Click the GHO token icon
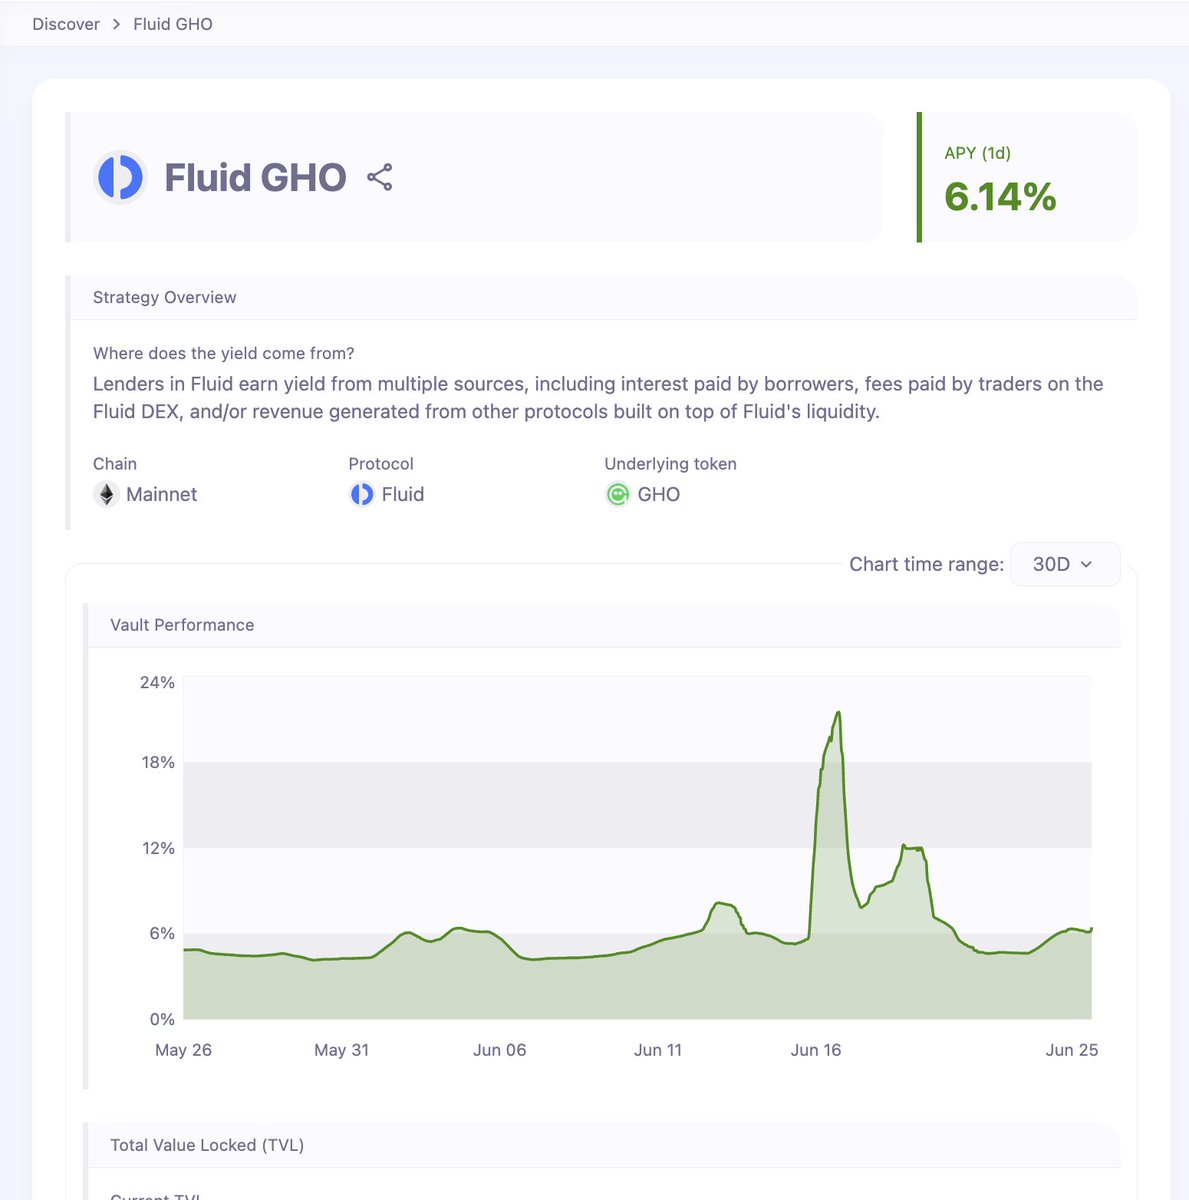The width and height of the screenshot is (1189, 1200). coord(618,494)
